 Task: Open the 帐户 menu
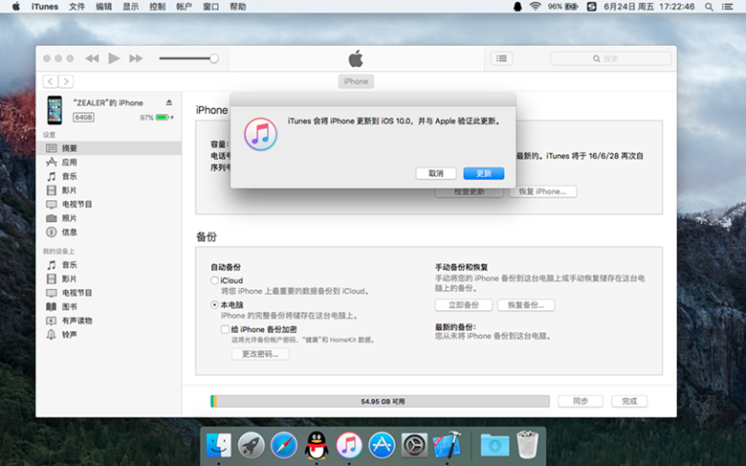[184, 7]
